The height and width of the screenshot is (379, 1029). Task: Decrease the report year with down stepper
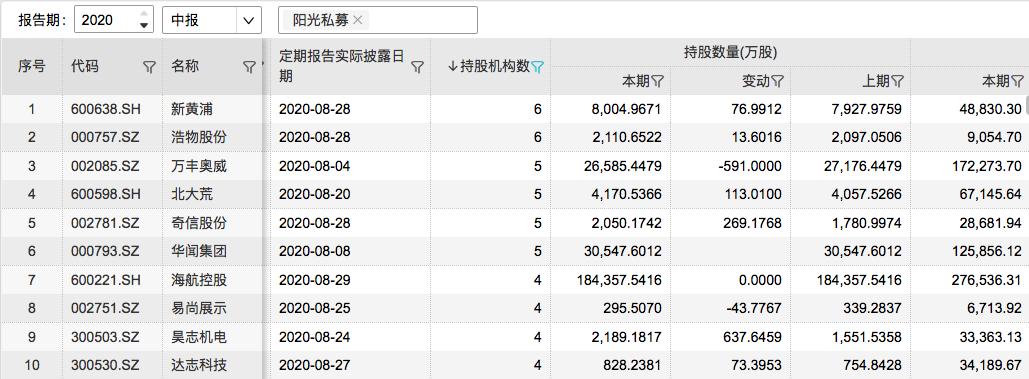point(144,26)
